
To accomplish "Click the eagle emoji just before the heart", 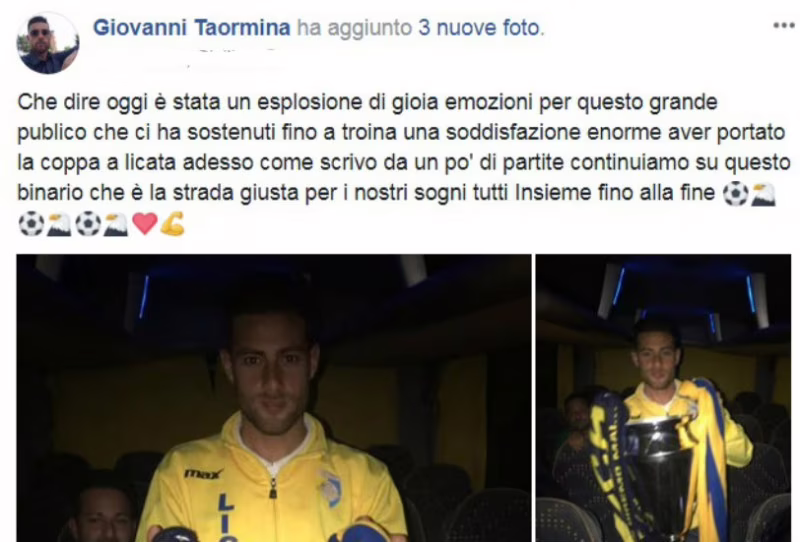I will [x=116, y=224].
